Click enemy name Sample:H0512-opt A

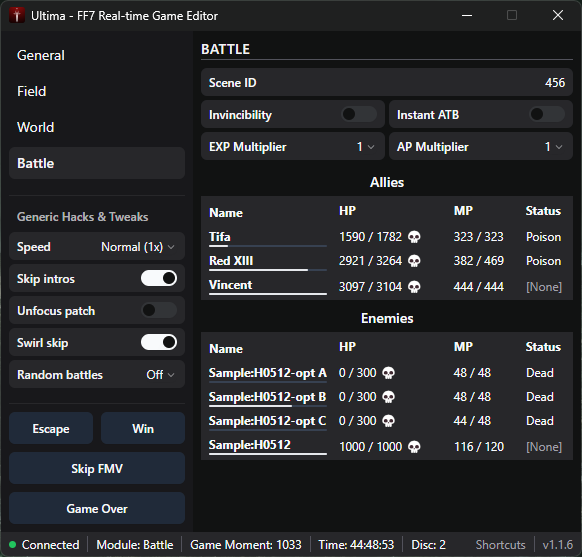tap(268, 373)
